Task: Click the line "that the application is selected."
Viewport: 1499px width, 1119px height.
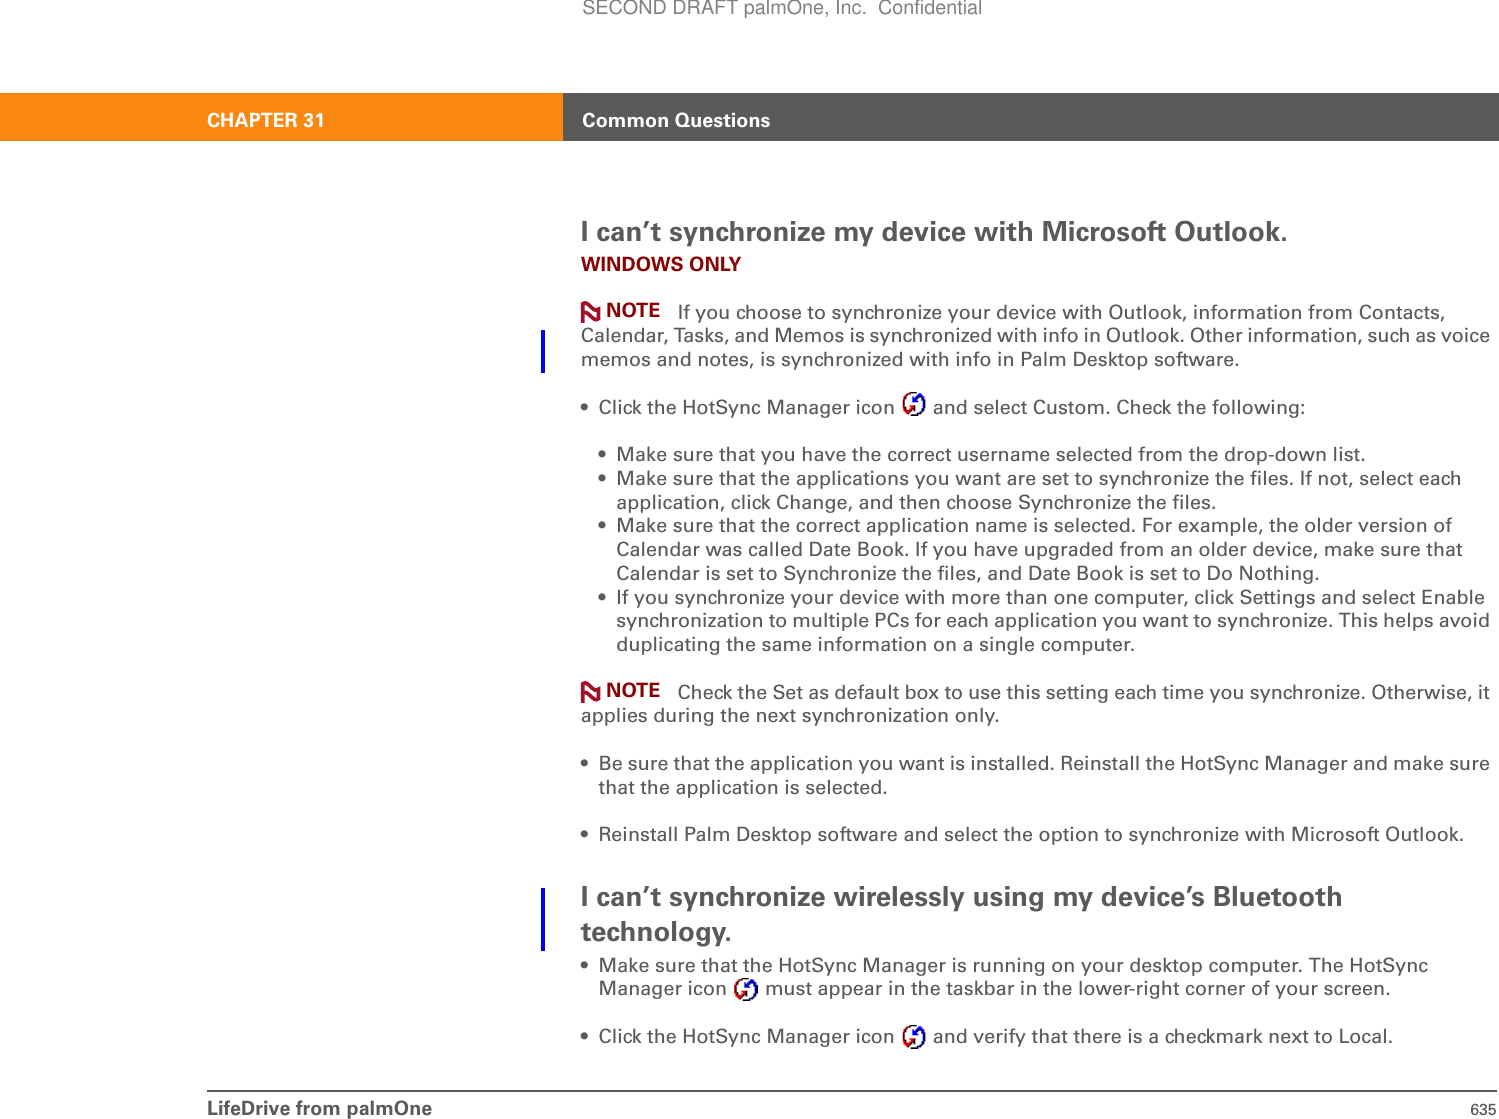Action: pyautogui.click(x=743, y=787)
